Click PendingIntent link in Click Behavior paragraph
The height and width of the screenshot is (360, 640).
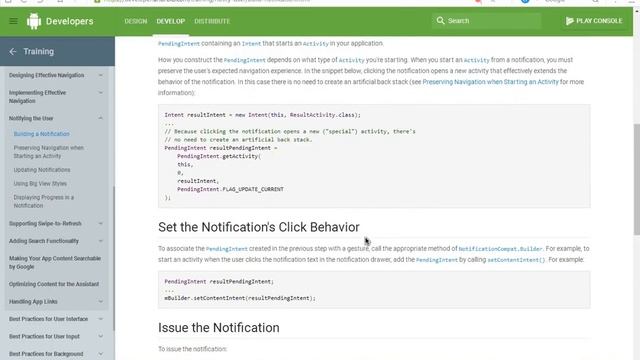227,249
